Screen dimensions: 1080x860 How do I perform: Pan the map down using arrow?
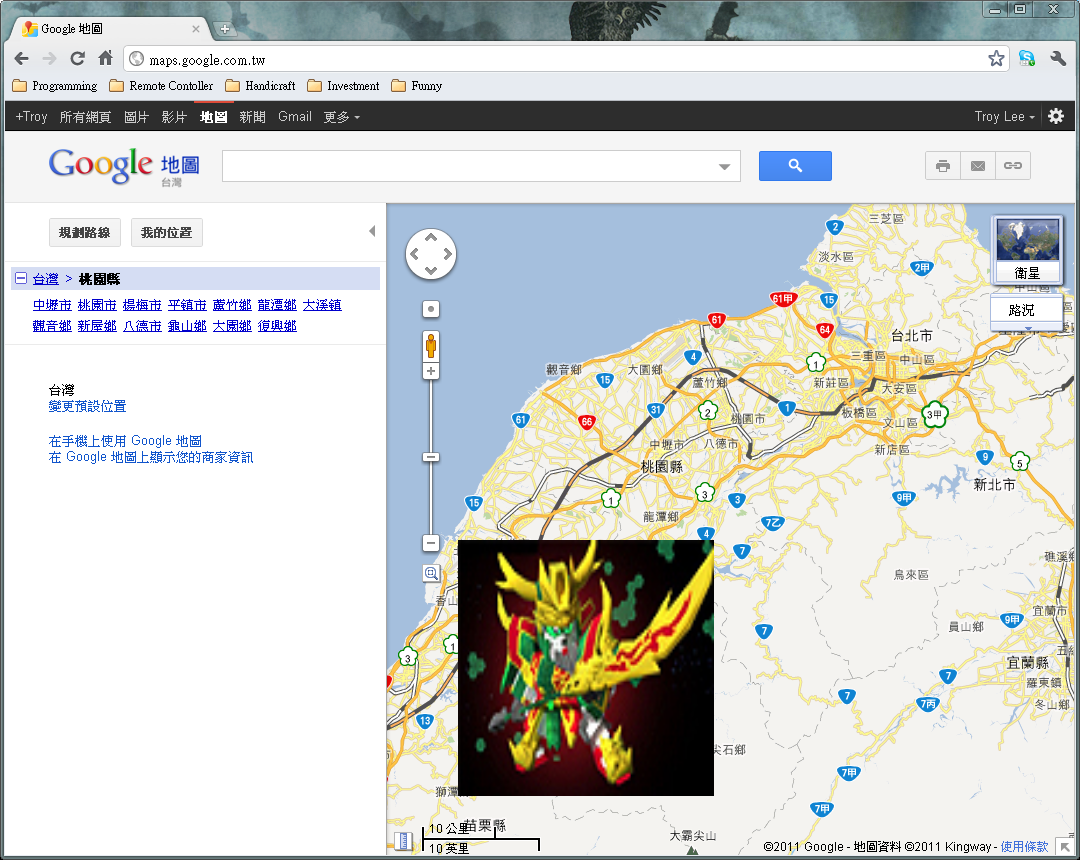(x=430, y=270)
